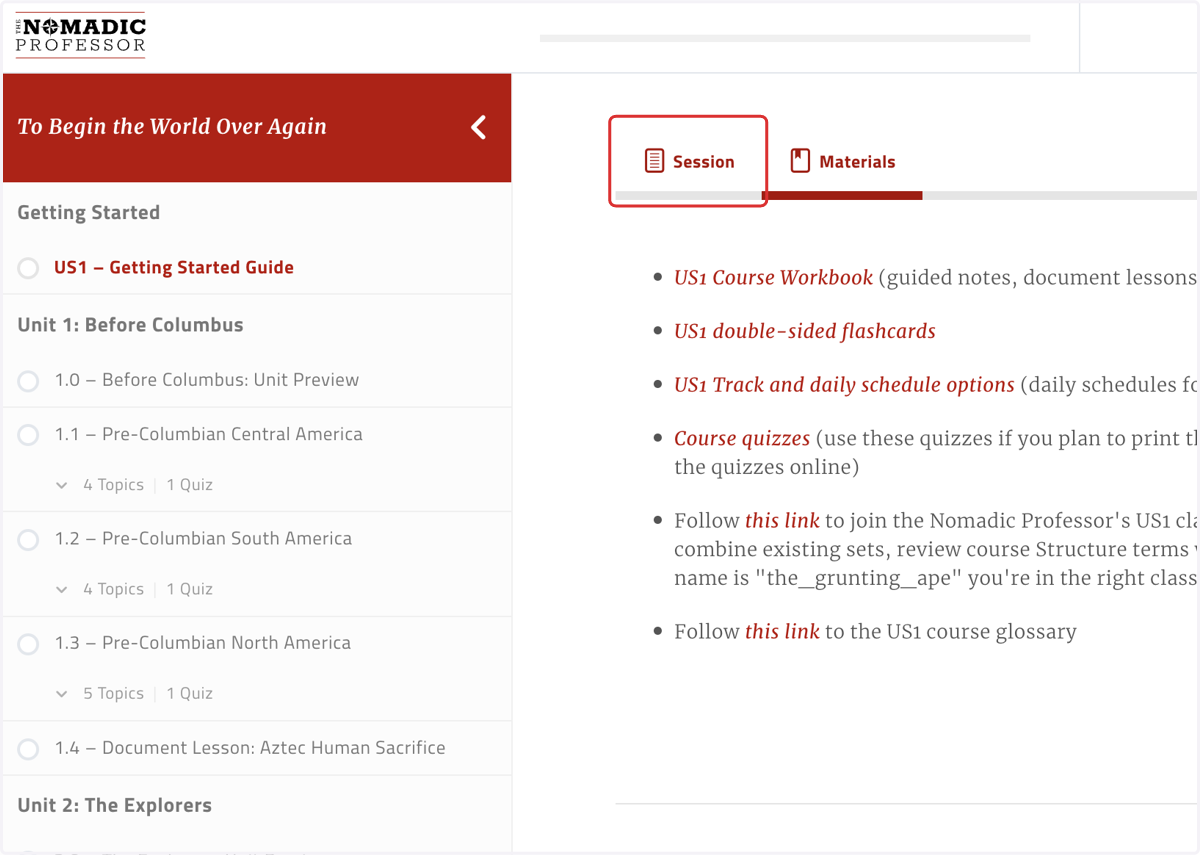This screenshot has height=855, width=1200.
Task: Open lesson 1.3 – Pre-Columbian North America
Action: (x=203, y=642)
